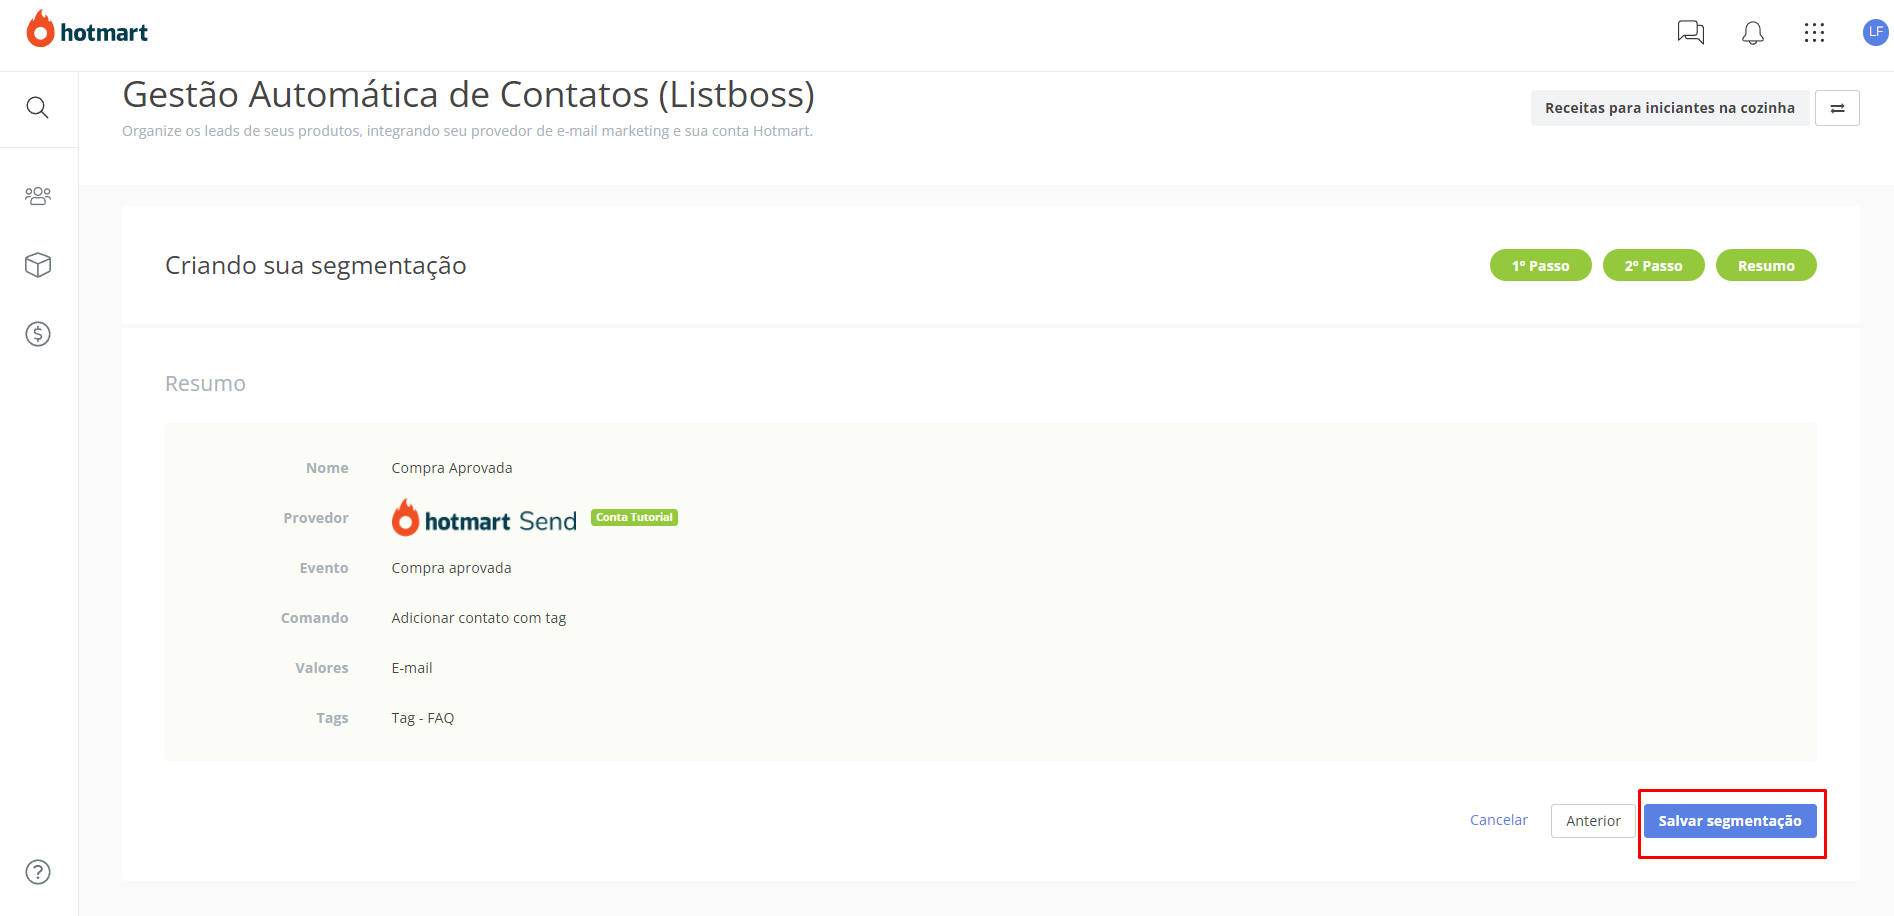The image size is (1894, 916).
Task: Go to the 2º Passo step
Action: pos(1654,265)
